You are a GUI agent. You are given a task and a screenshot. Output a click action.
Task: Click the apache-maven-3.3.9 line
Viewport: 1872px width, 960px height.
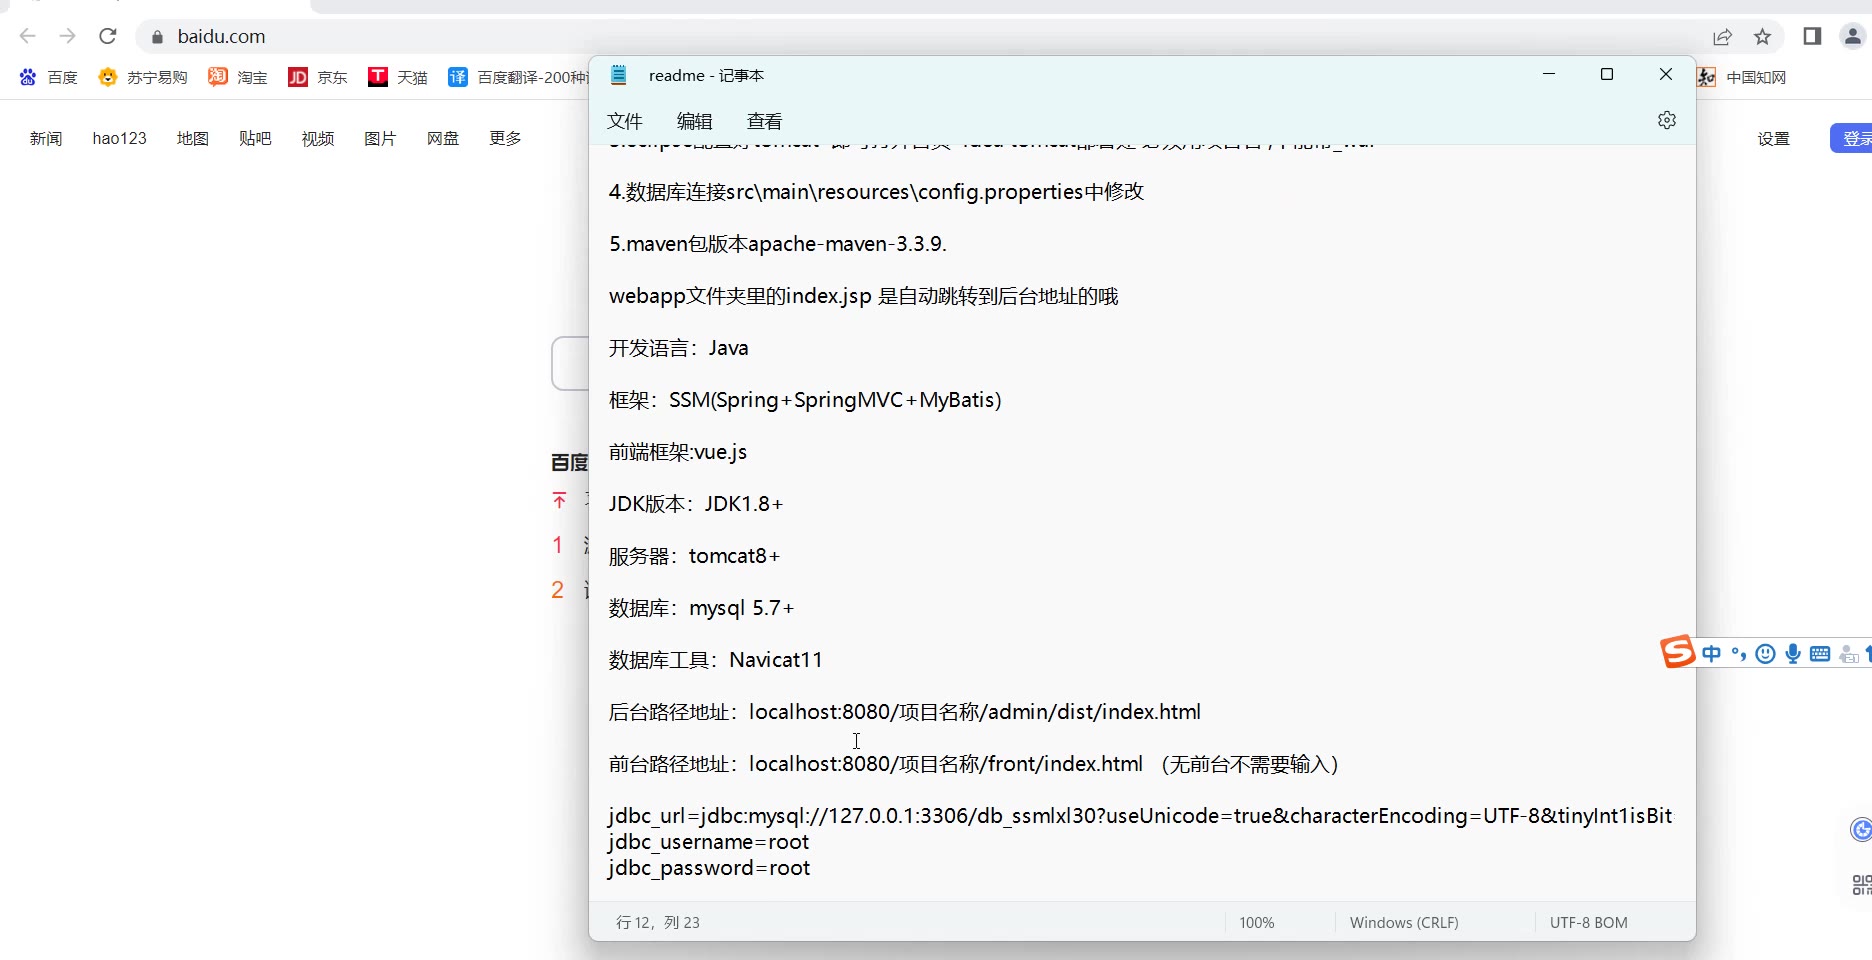click(x=778, y=244)
